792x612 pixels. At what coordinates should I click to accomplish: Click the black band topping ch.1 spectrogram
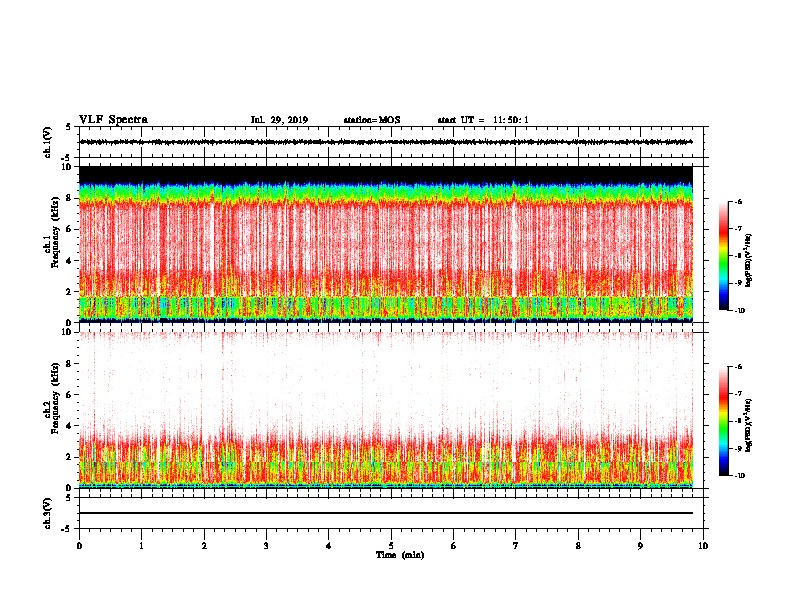(x=386, y=174)
